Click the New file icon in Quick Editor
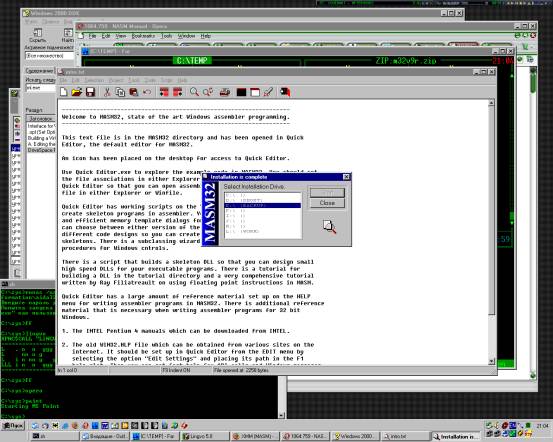Image resolution: width=553 pixels, height=442 pixels. 64,92
